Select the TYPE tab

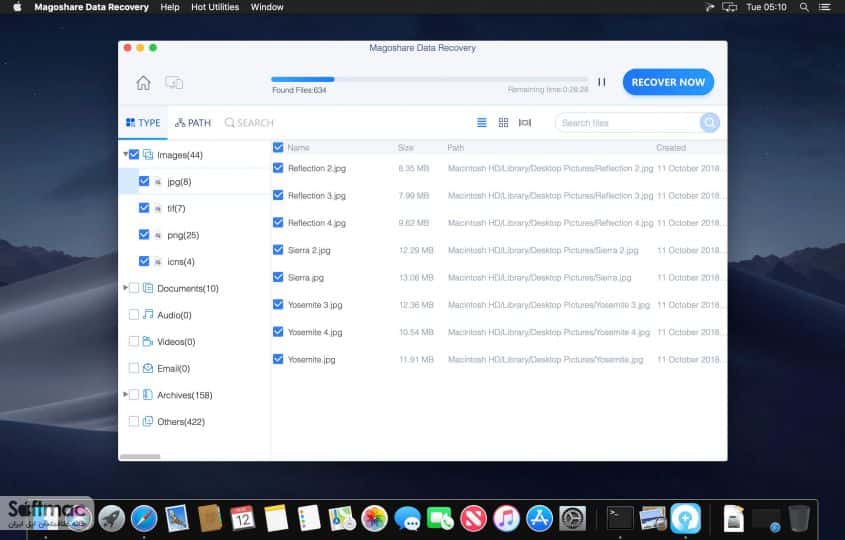pos(143,123)
